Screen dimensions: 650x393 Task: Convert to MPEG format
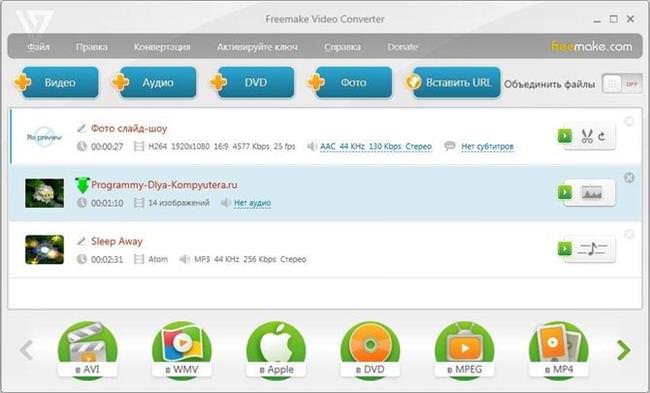point(464,350)
